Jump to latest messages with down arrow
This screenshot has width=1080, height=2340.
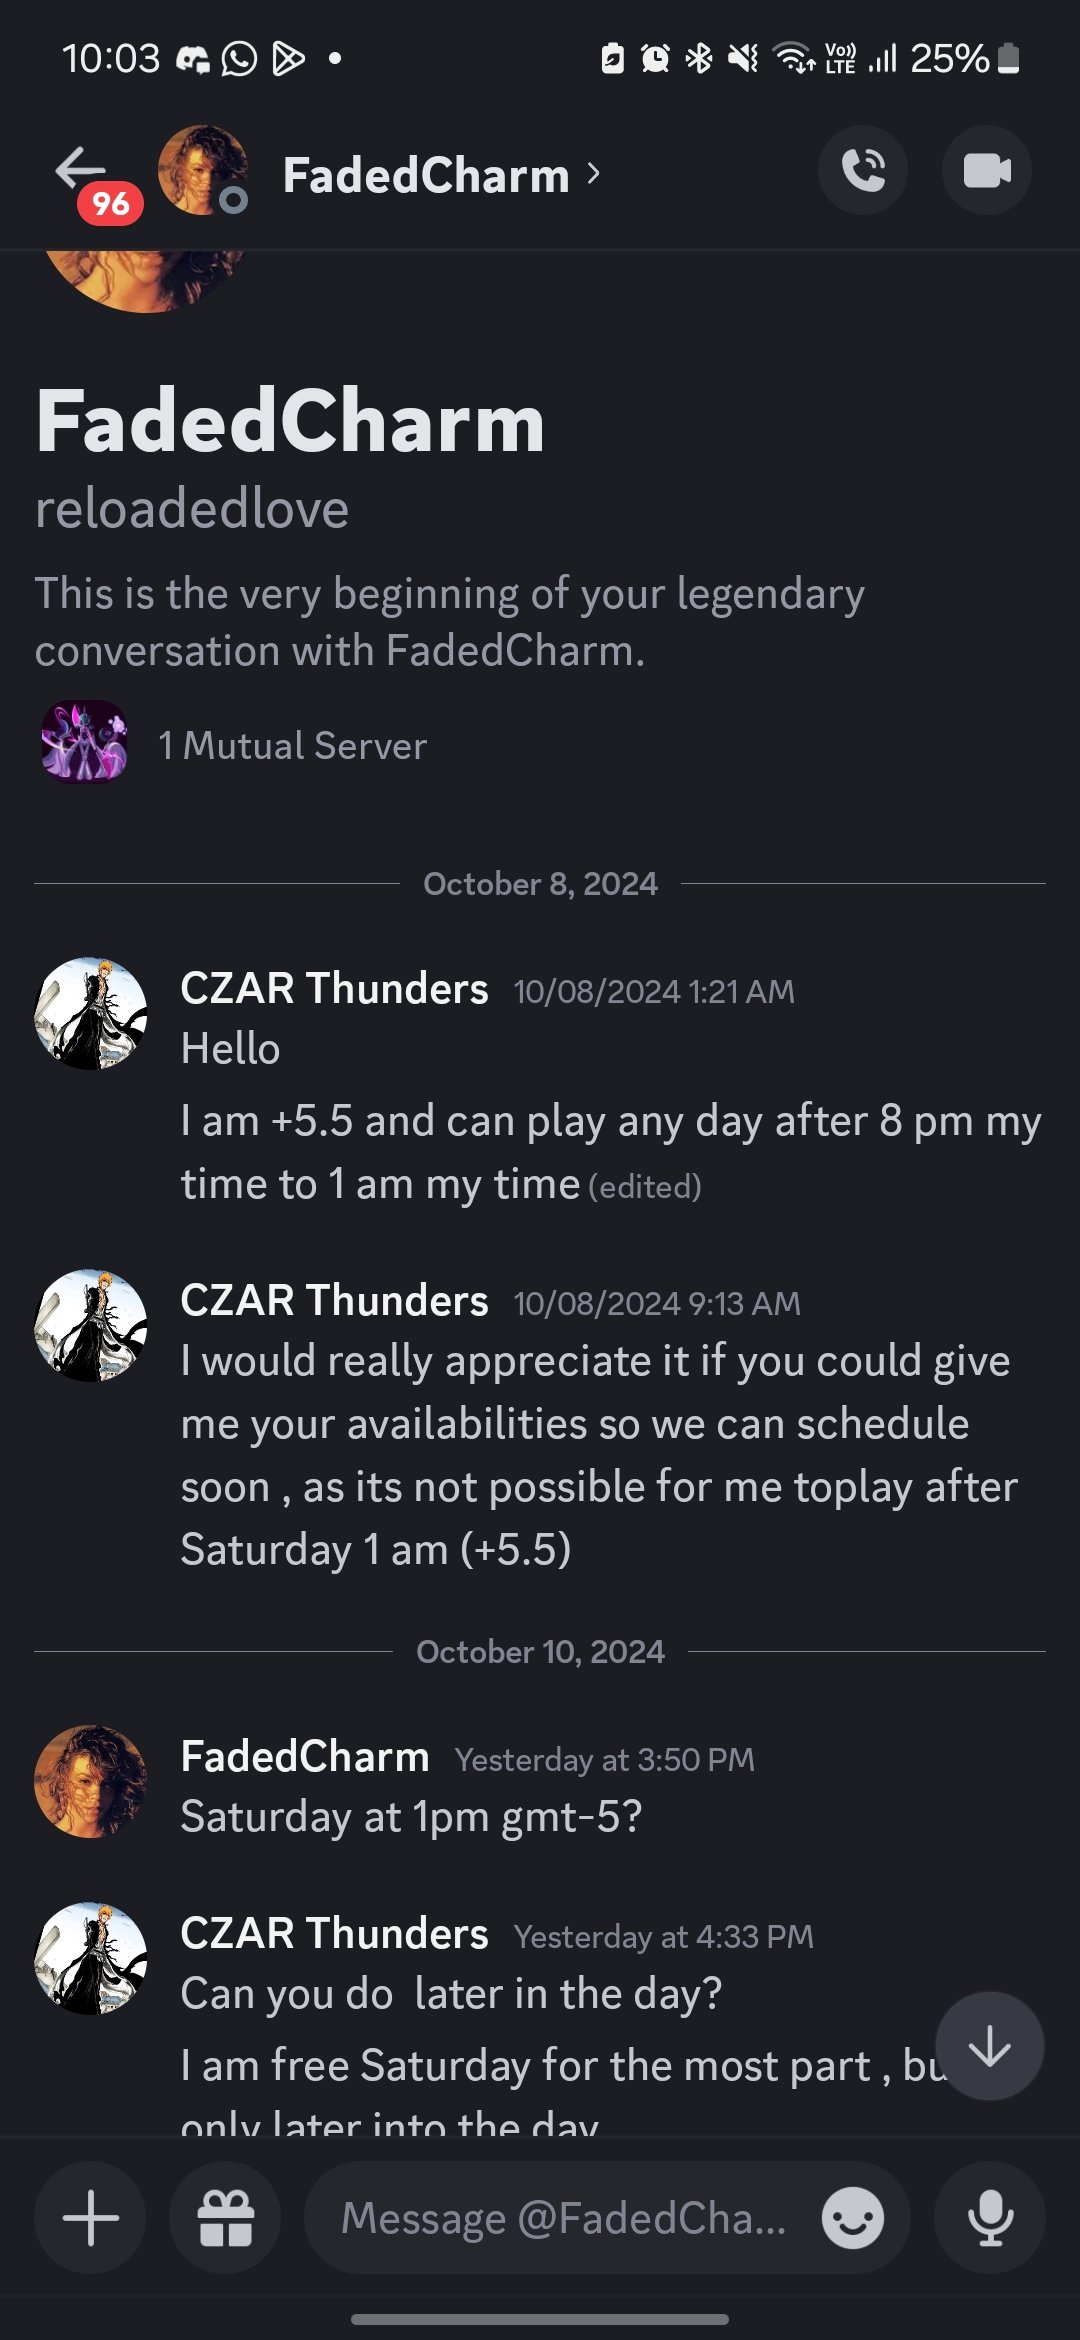pyautogui.click(x=990, y=2046)
